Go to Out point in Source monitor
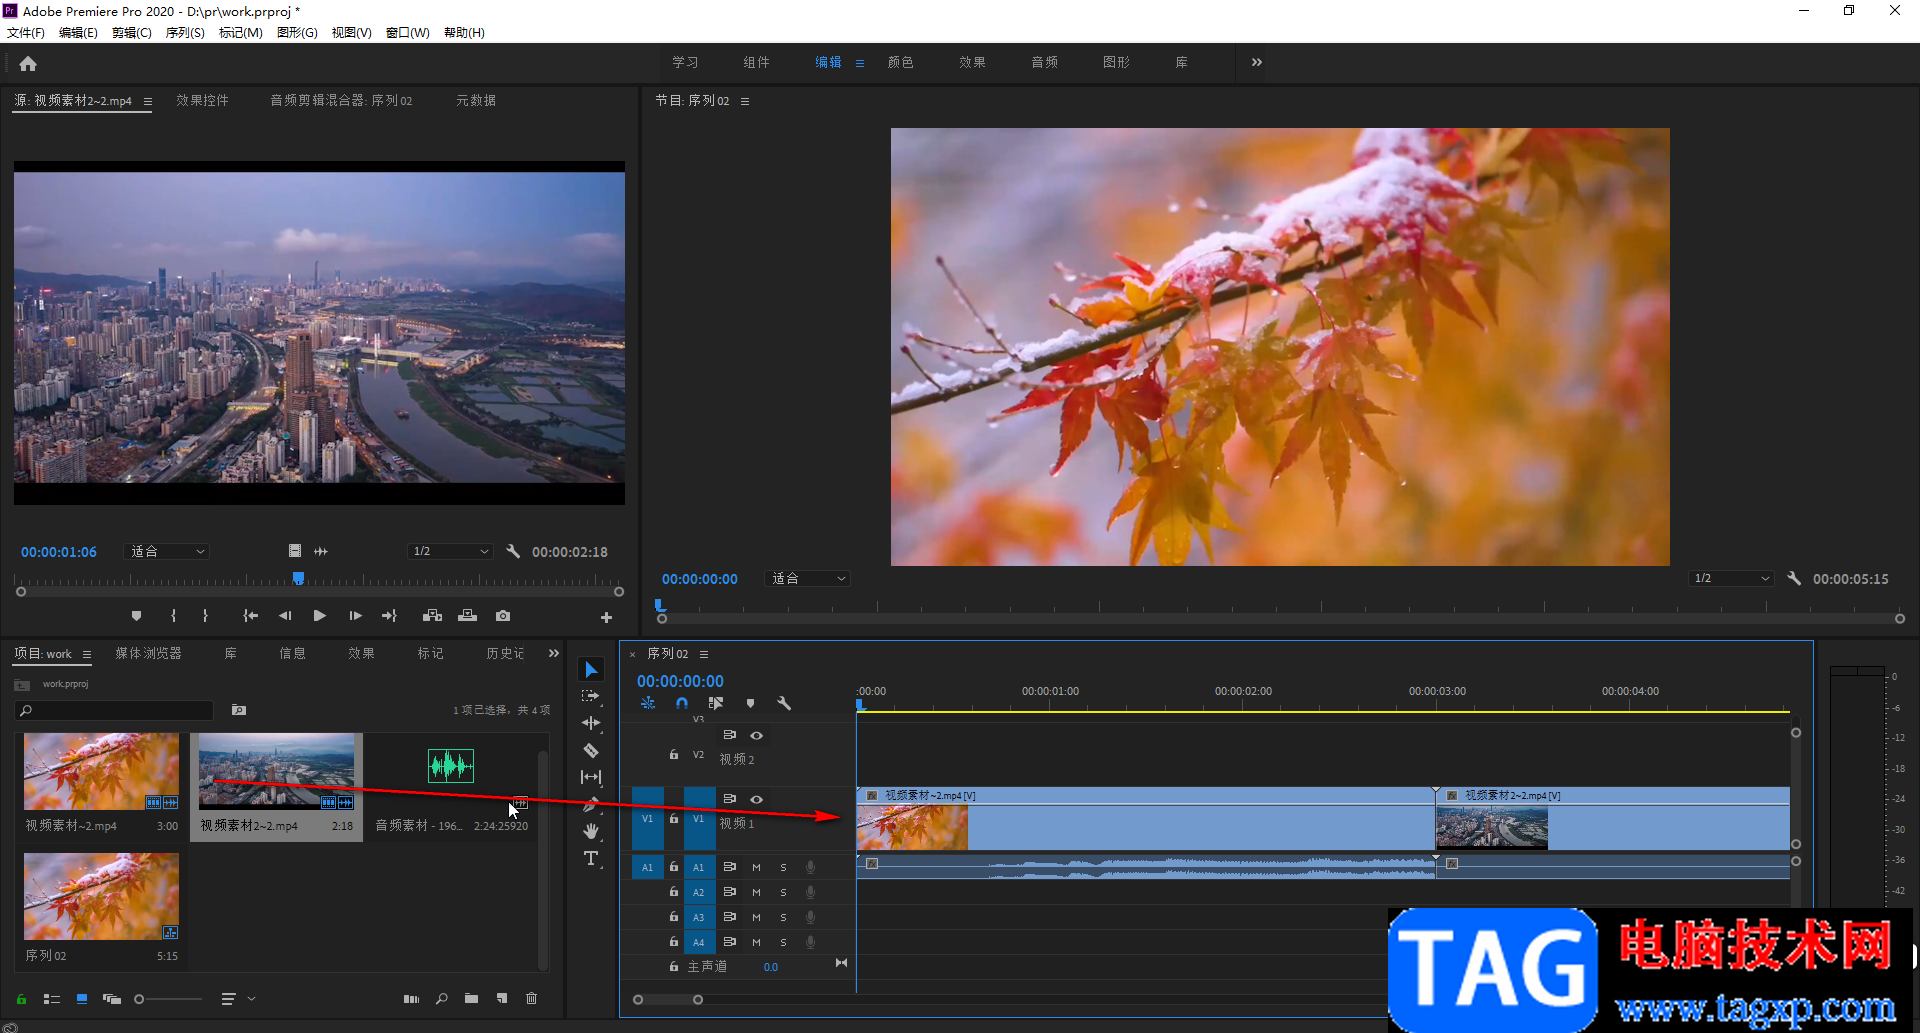The height and width of the screenshot is (1033, 1920). tap(390, 616)
